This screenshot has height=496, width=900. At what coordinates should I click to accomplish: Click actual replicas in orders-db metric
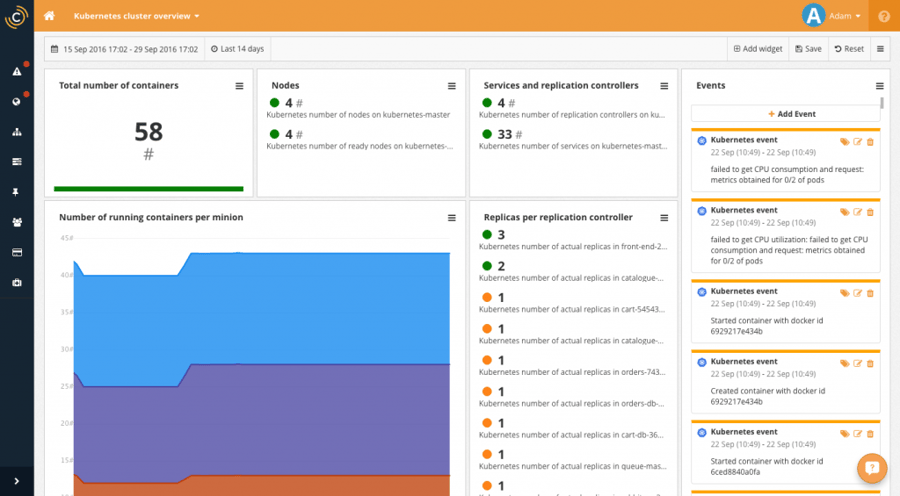click(x=571, y=404)
